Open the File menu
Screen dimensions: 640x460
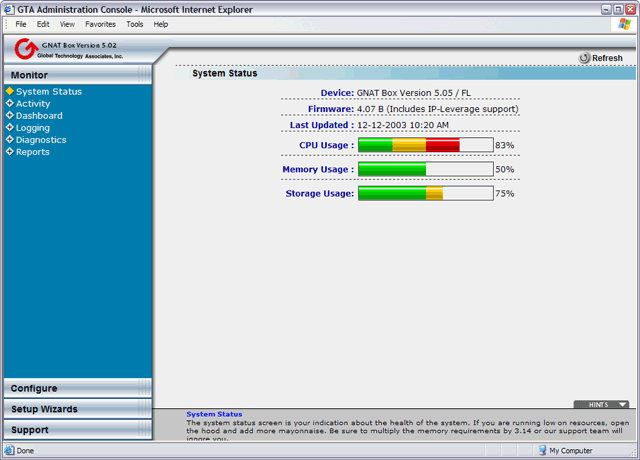21,24
